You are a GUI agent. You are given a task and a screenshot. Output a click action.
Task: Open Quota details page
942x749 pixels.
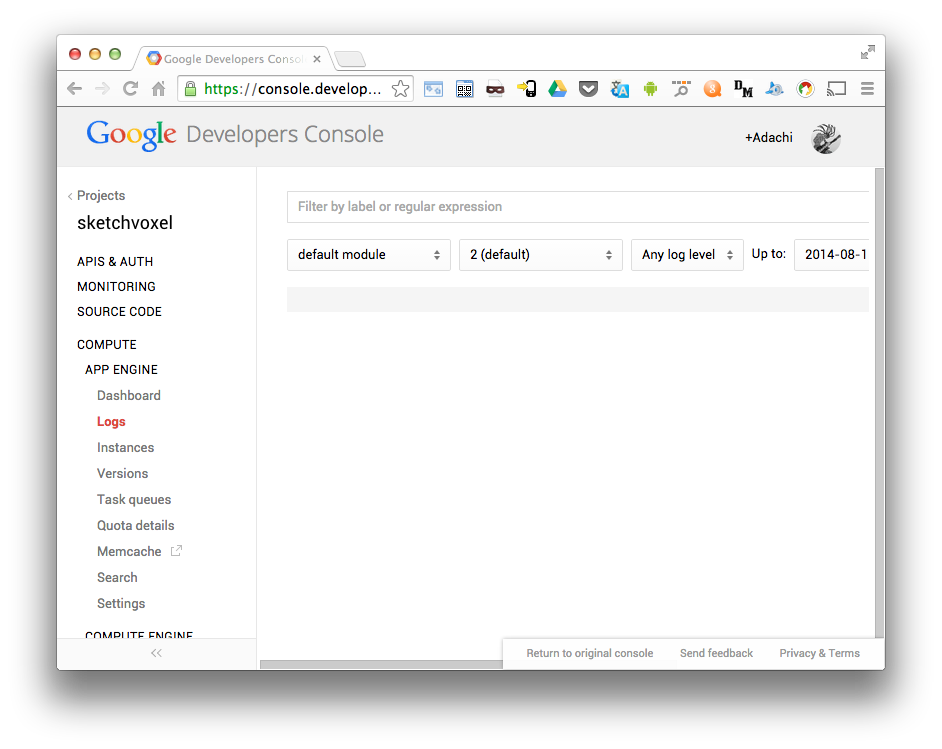(x=135, y=526)
